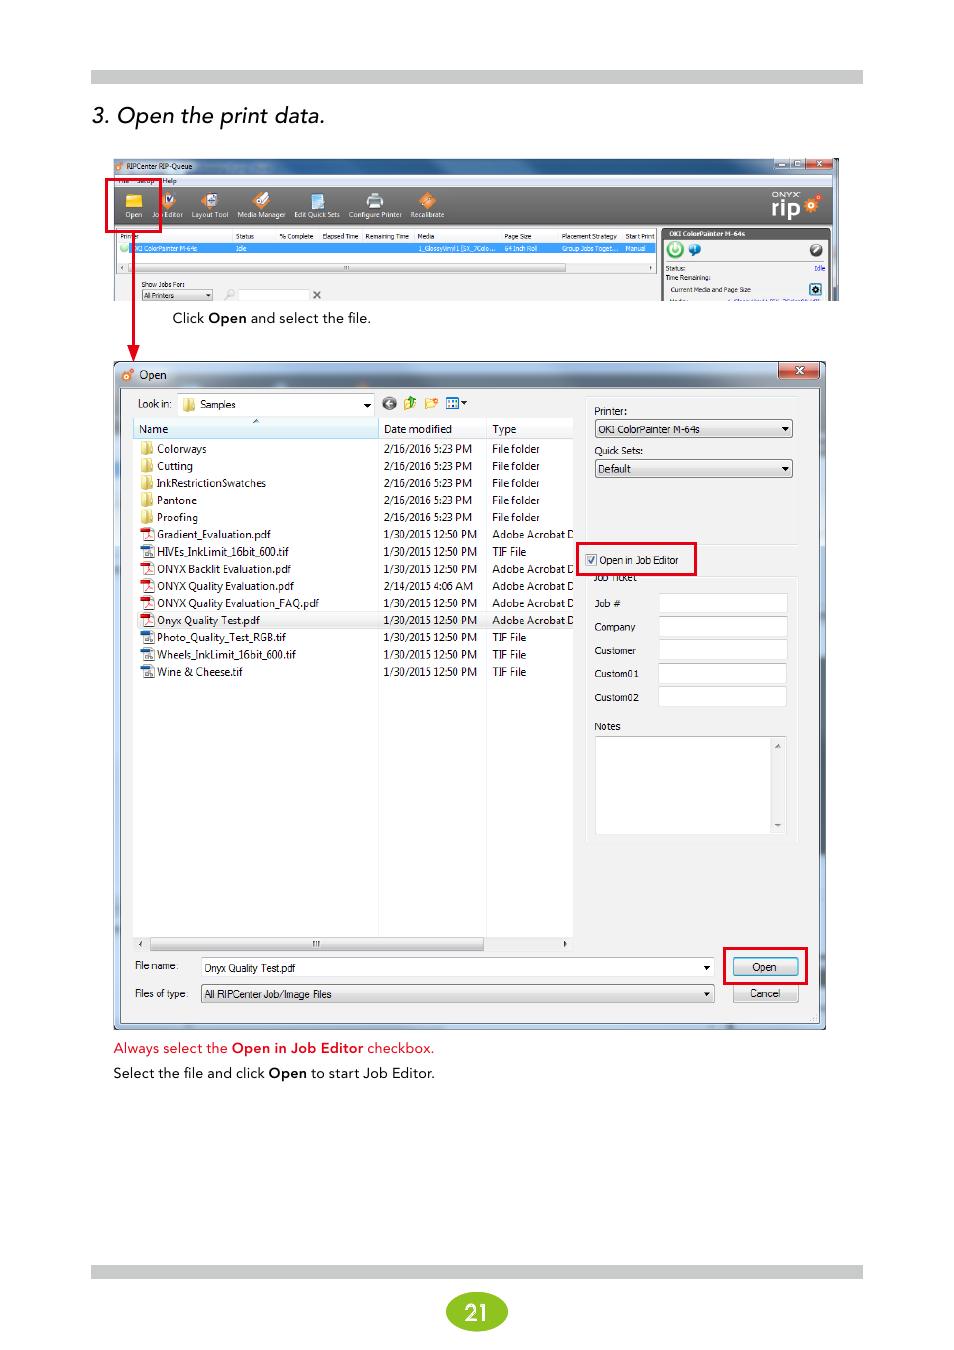Click the Media column header in queue
Viewport: 954px width, 1350px height.
pyautogui.click(x=457, y=237)
